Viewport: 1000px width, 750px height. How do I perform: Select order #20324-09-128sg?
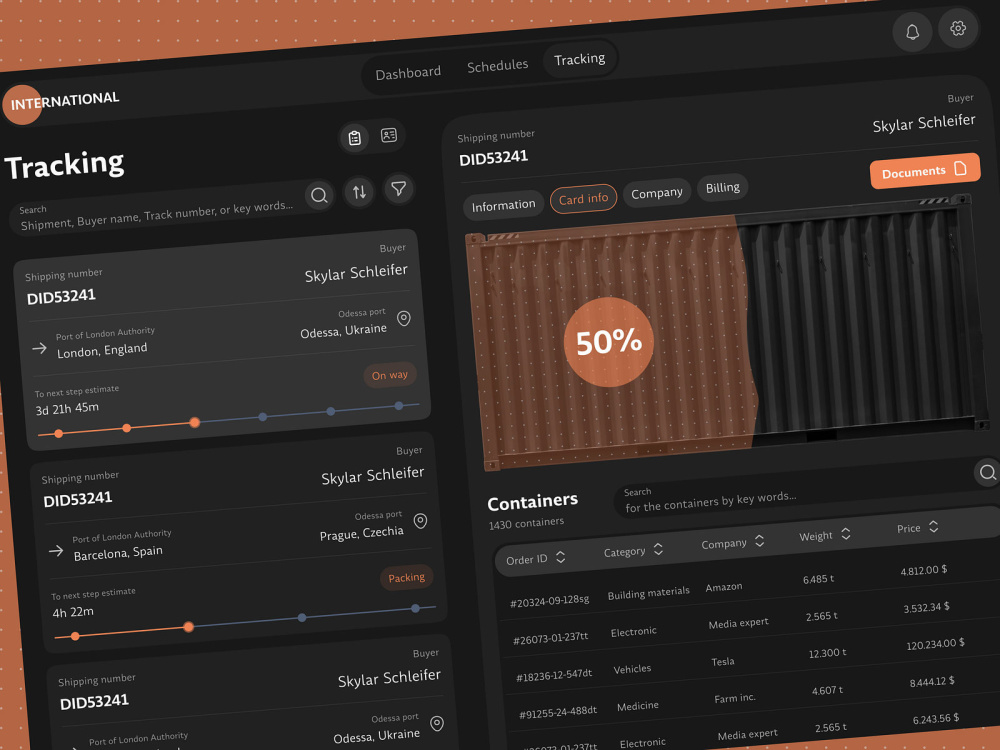click(550, 601)
